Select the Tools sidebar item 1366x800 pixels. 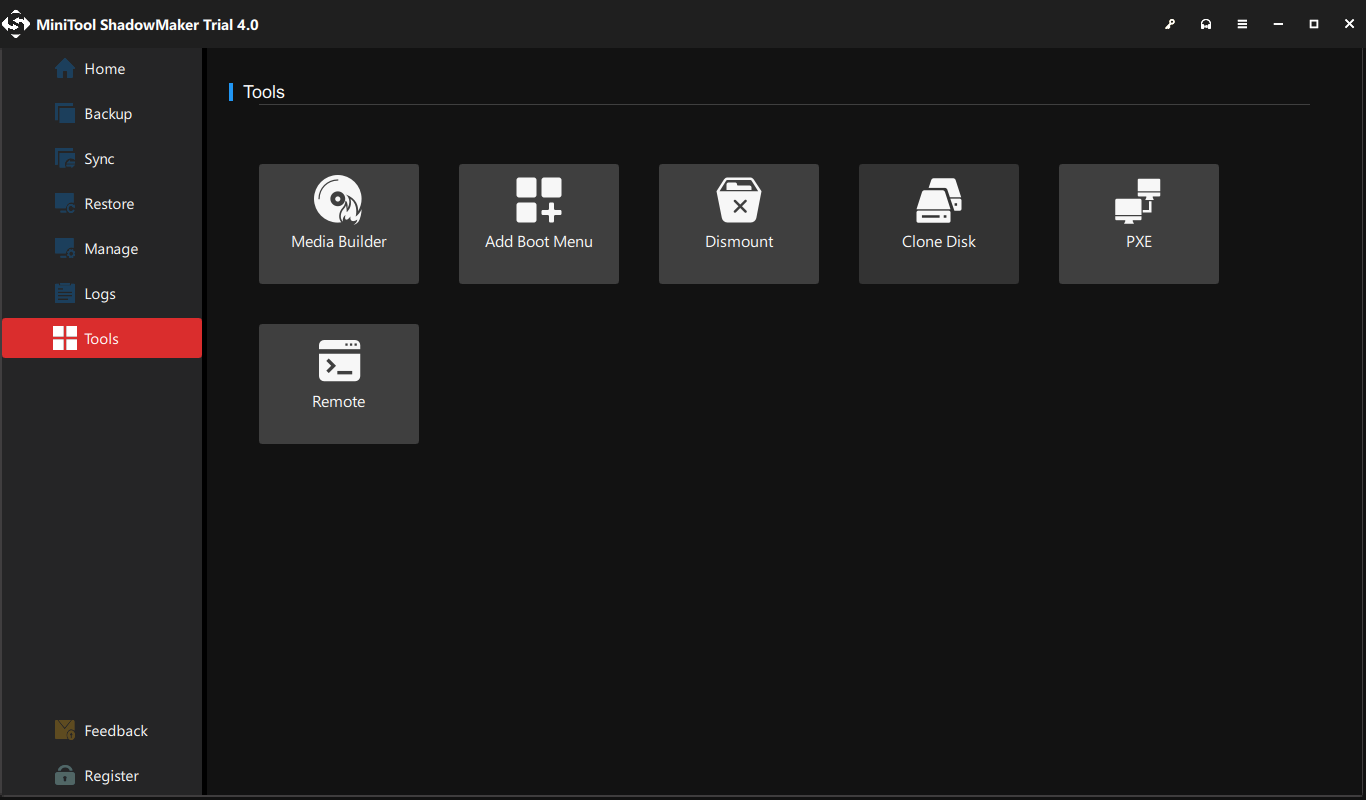102,338
